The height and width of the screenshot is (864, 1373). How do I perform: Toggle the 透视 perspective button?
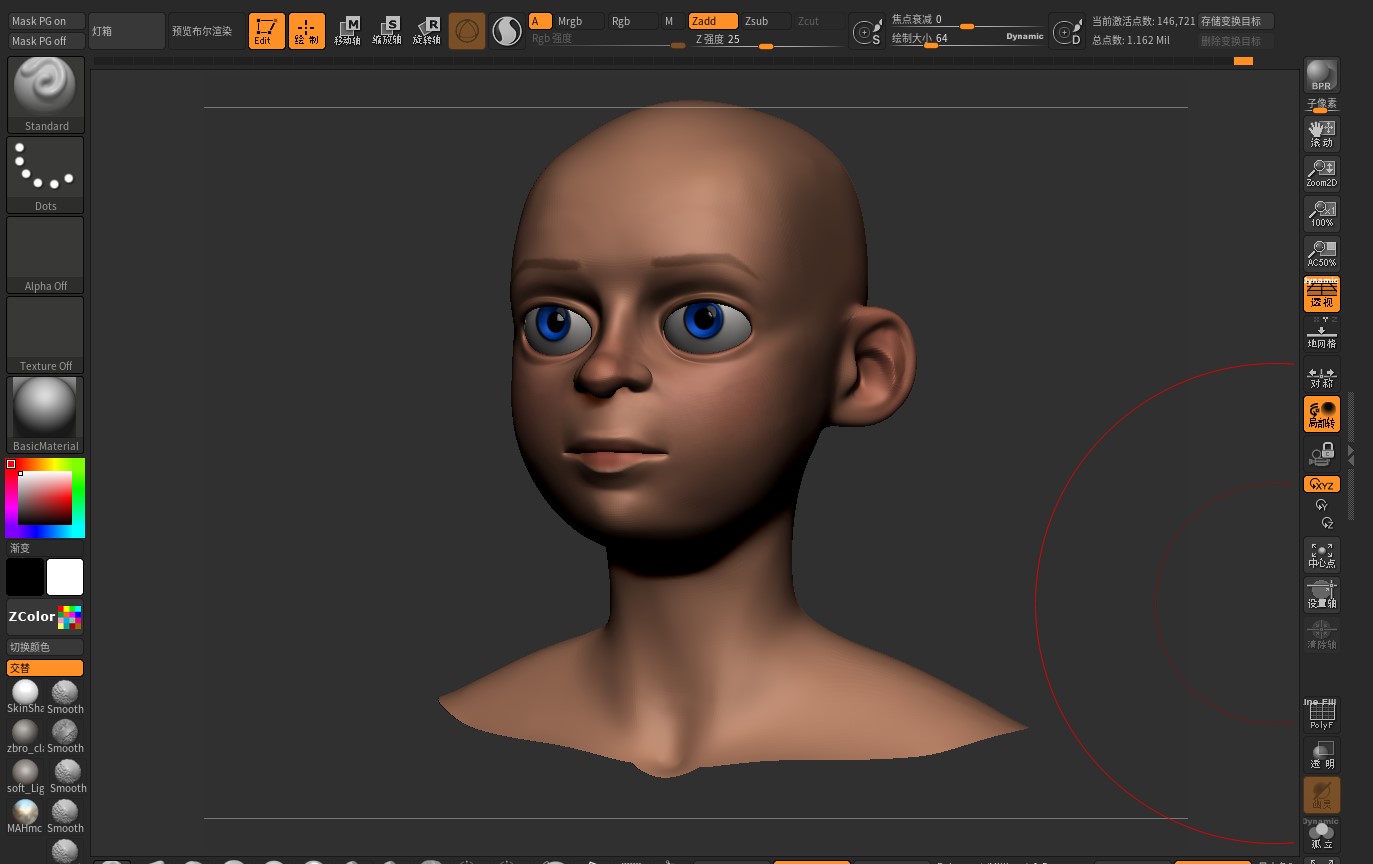1322,294
